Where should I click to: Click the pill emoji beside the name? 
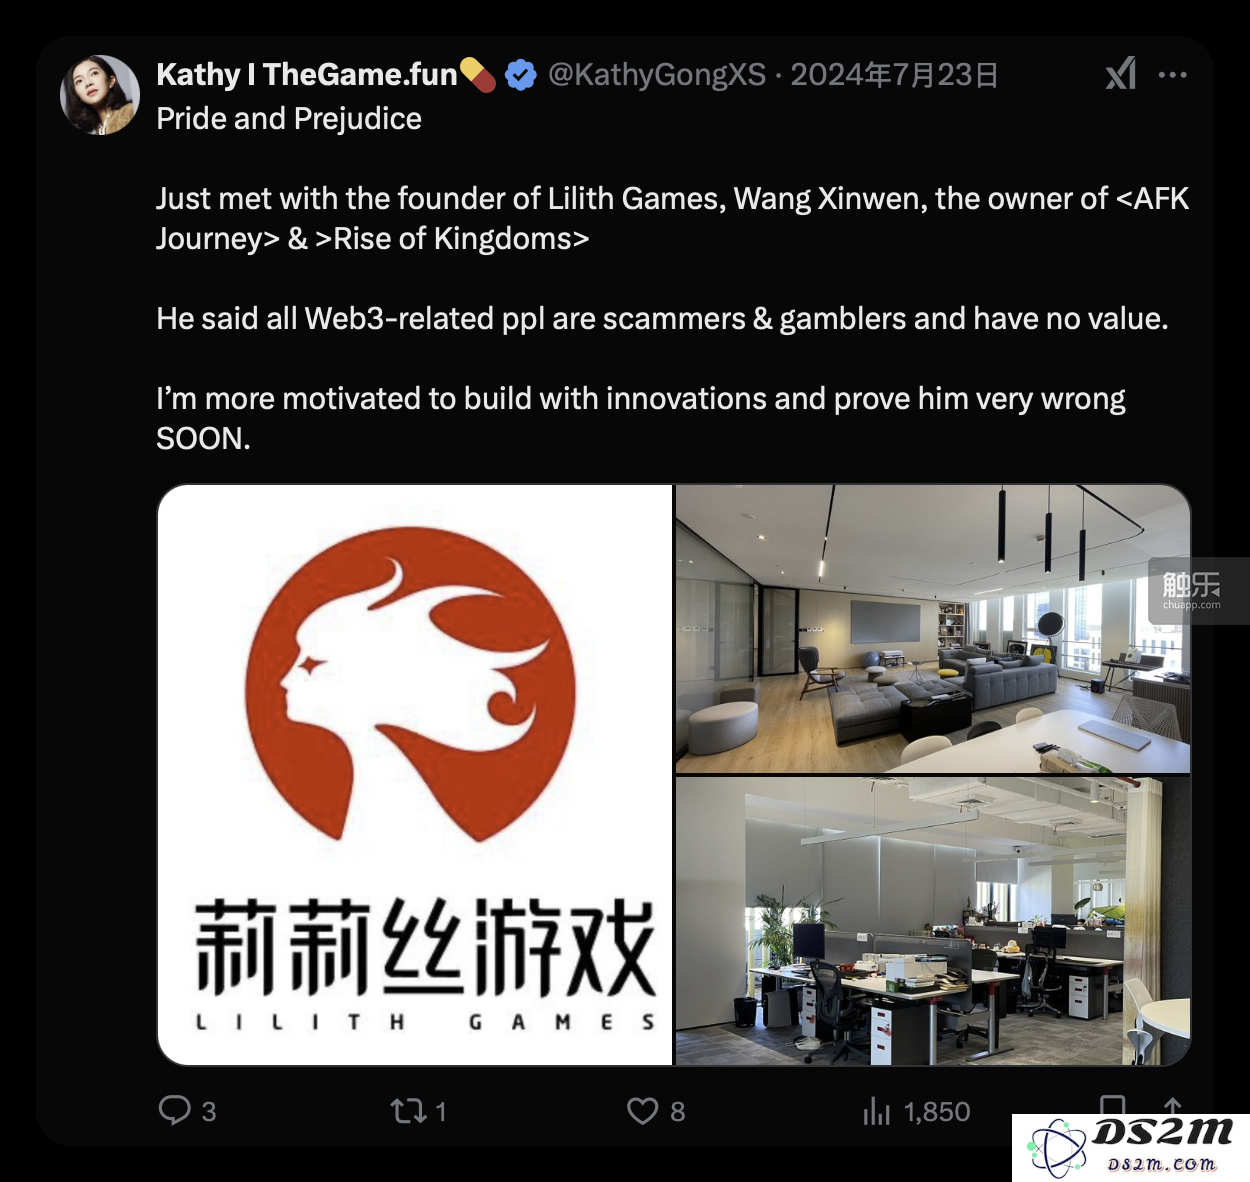pos(478,74)
